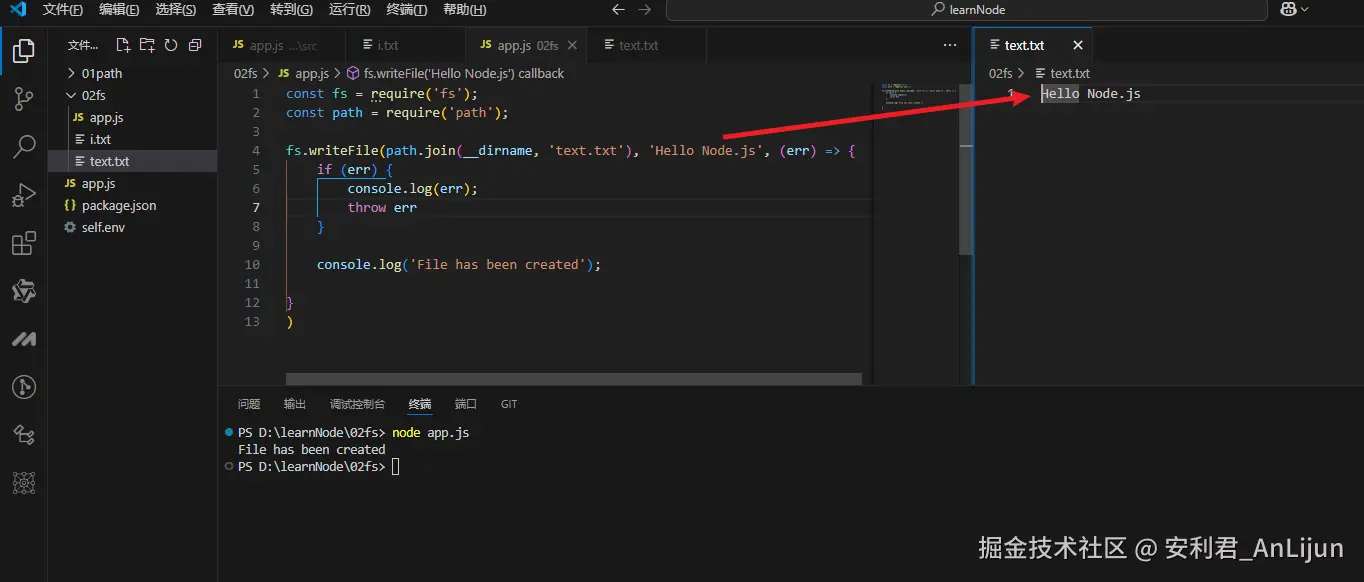The width and height of the screenshot is (1364, 582).
Task: Click the VS Code logo icon
Action: pyautogui.click(x=17, y=9)
